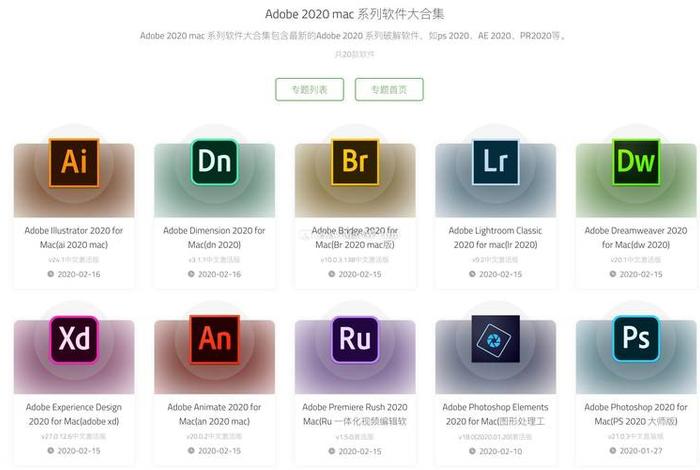Click the clock icon on Animate card
700x470 pixels.
point(191,451)
